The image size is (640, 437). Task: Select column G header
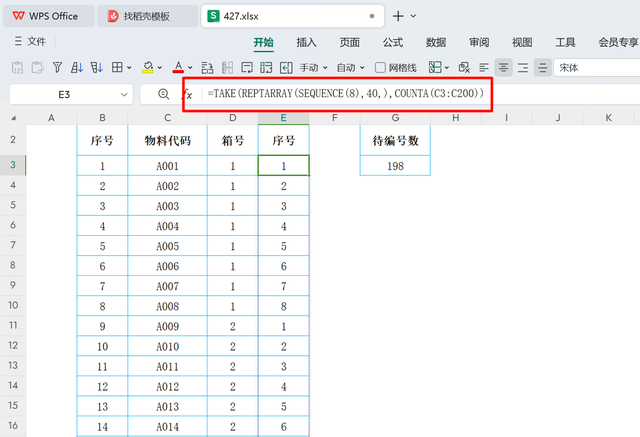395,118
